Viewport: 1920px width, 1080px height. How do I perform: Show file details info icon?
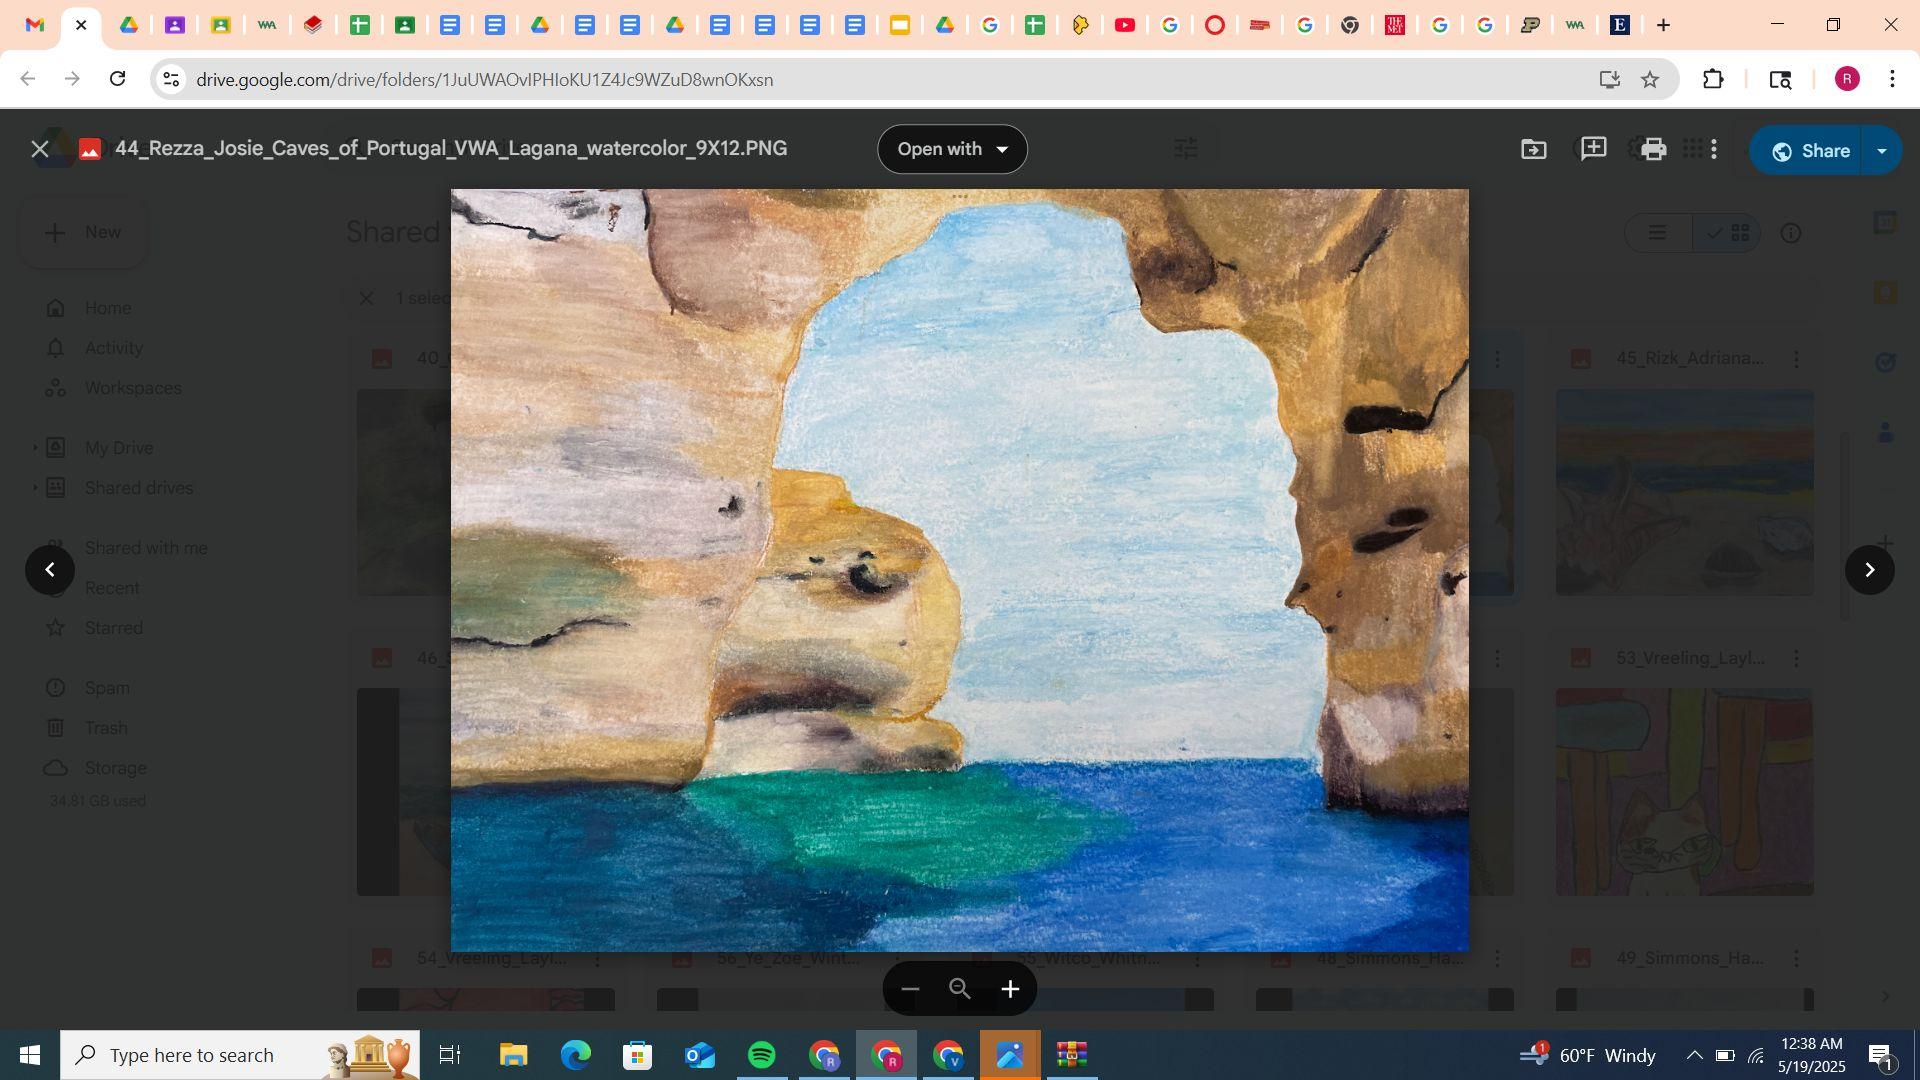pyautogui.click(x=1791, y=233)
